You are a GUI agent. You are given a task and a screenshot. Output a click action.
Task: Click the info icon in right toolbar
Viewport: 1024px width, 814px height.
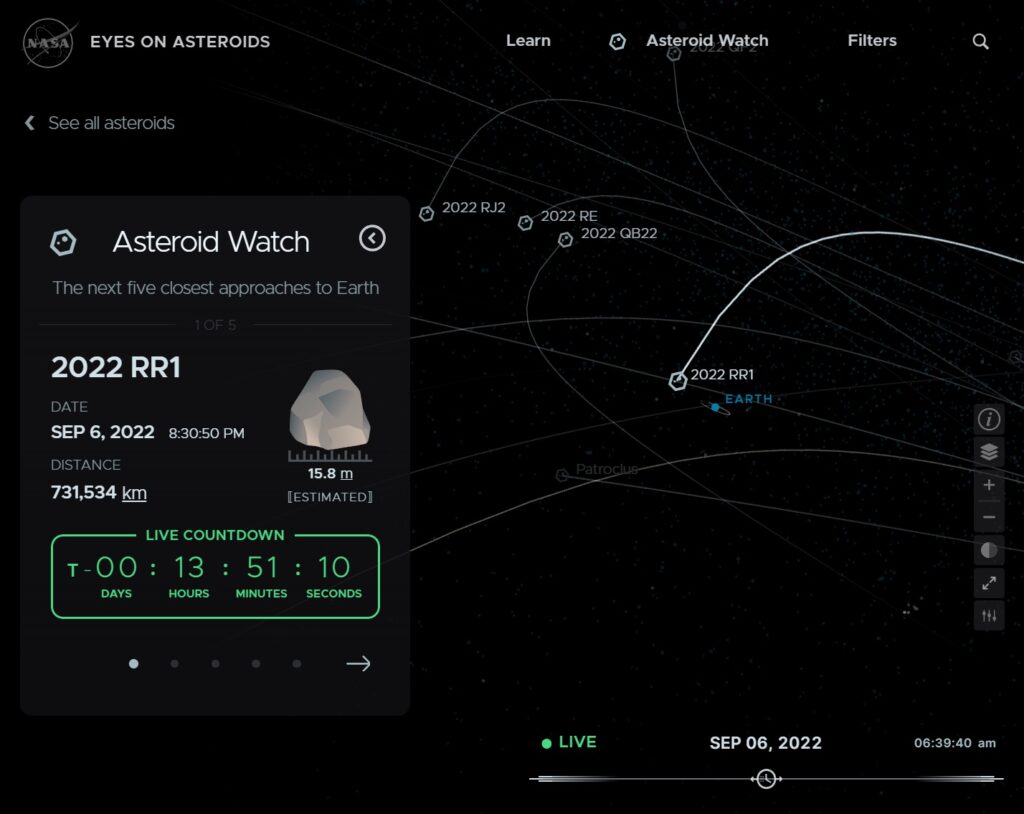coord(989,419)
